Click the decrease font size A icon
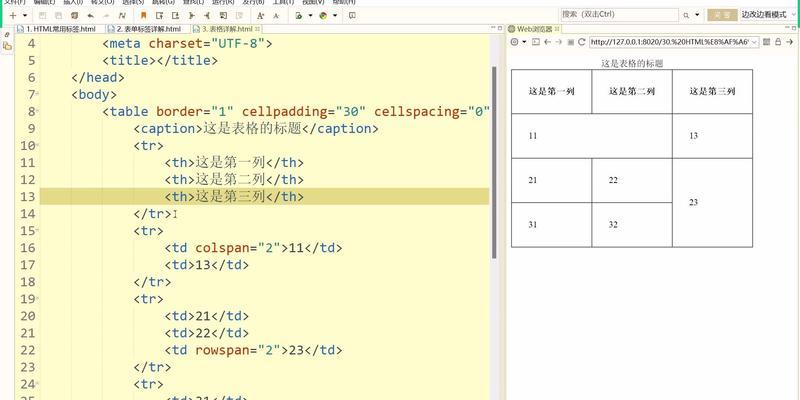Image resolution: width=800 pixels, height=400 pixels. pyautogui.click(x=276, y=16)
